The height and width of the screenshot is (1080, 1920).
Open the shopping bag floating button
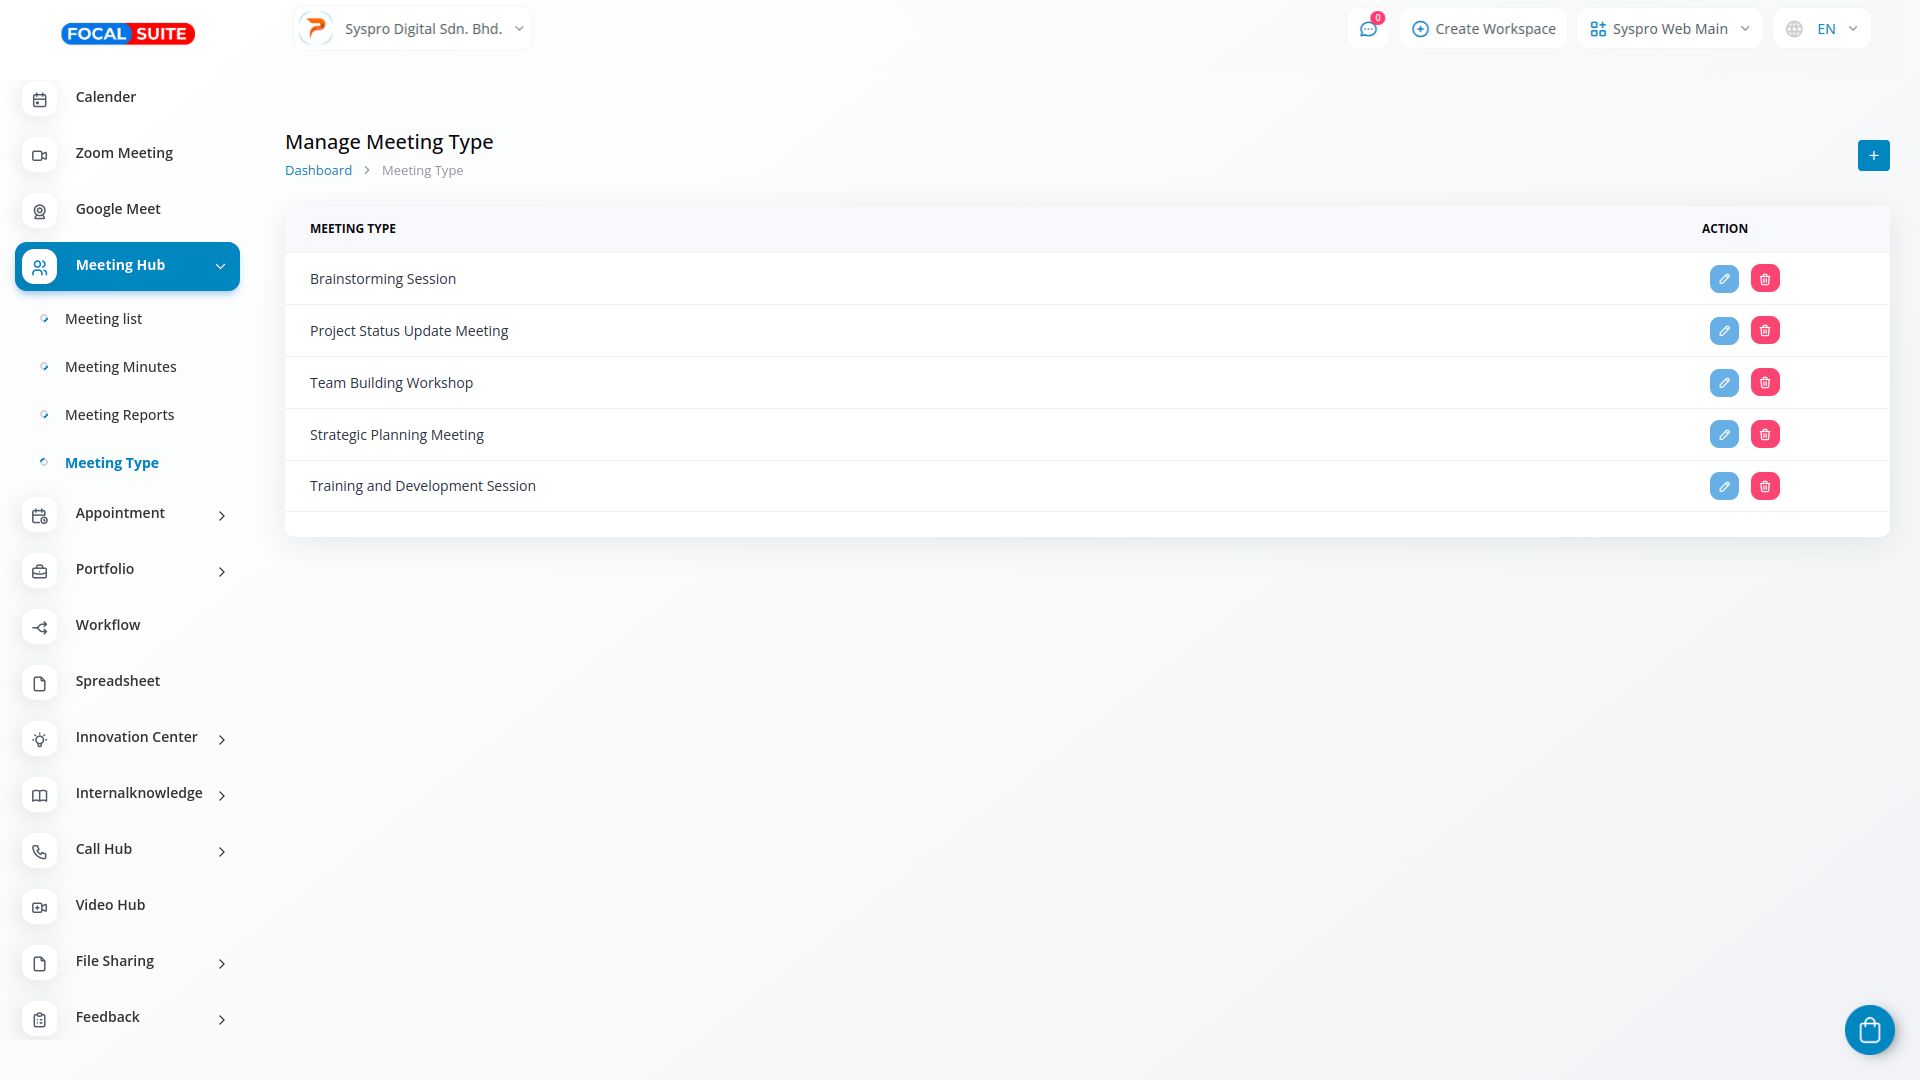pos(1869,1030)
